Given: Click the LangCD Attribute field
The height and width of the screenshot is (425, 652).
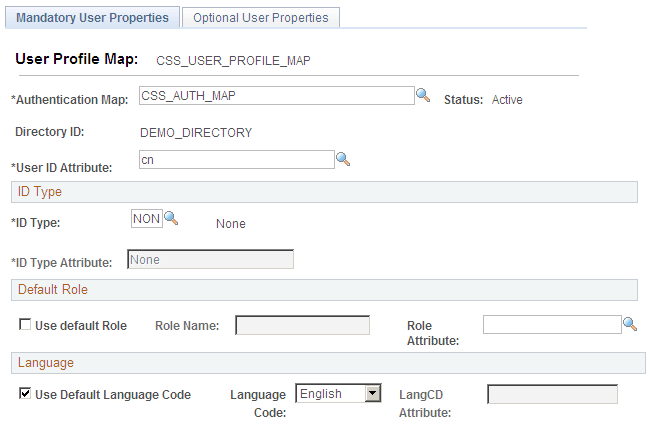Looking at the screenshot, I should [x=552, y=394].
